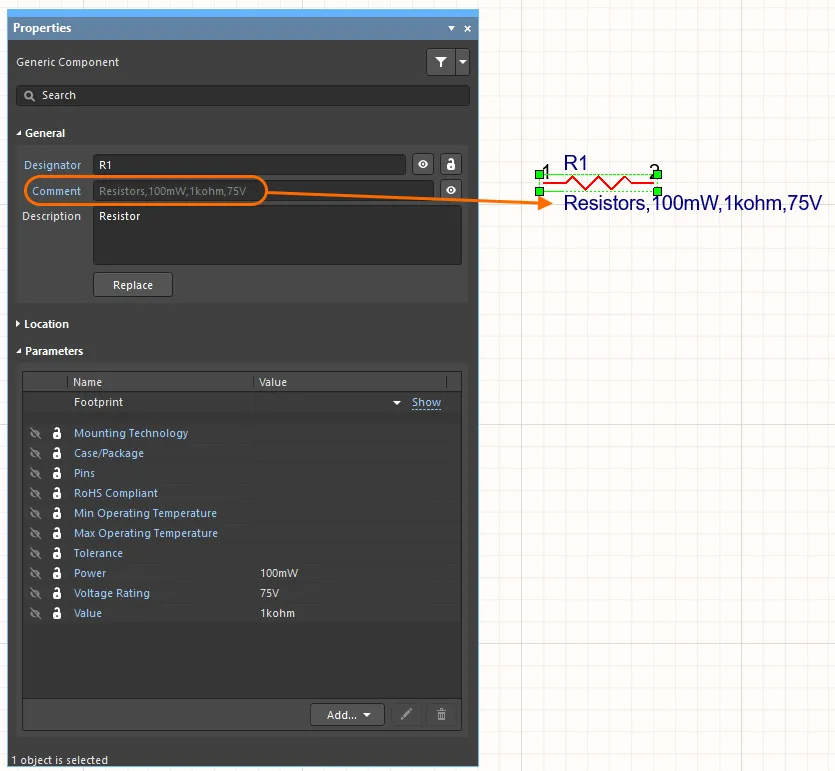Click lock icon for Min Operating Temperature
835x771 pixels.
coord(57,513)
